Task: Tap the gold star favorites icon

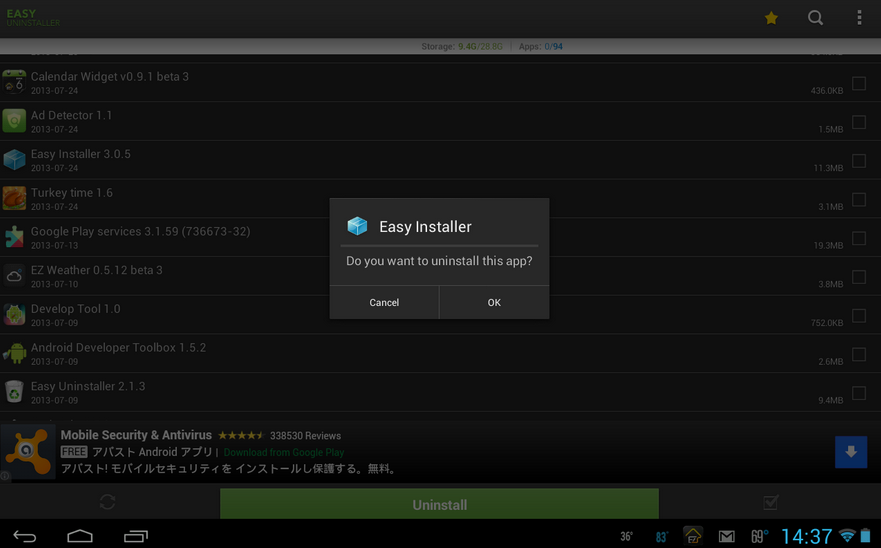Action: click(x=771, y=18)
